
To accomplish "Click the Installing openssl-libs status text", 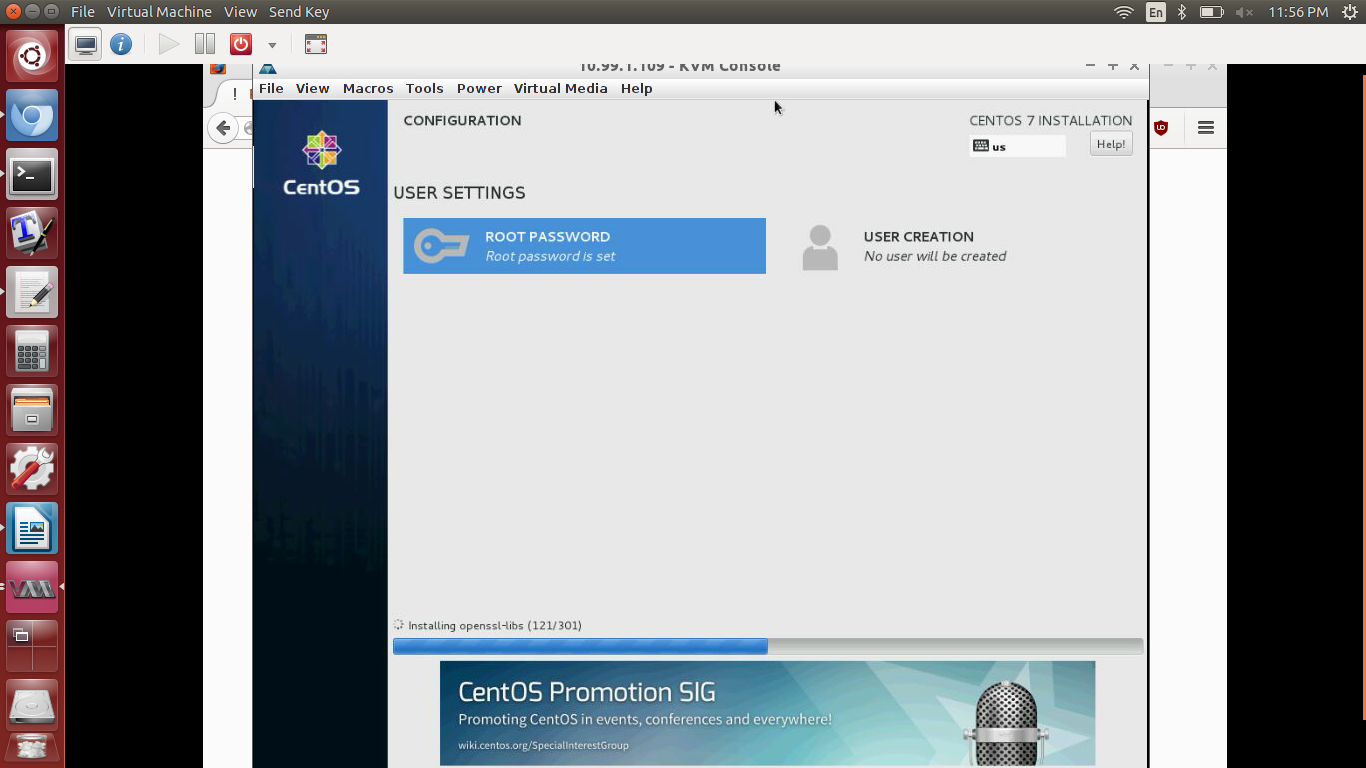I will coord(495,626).
